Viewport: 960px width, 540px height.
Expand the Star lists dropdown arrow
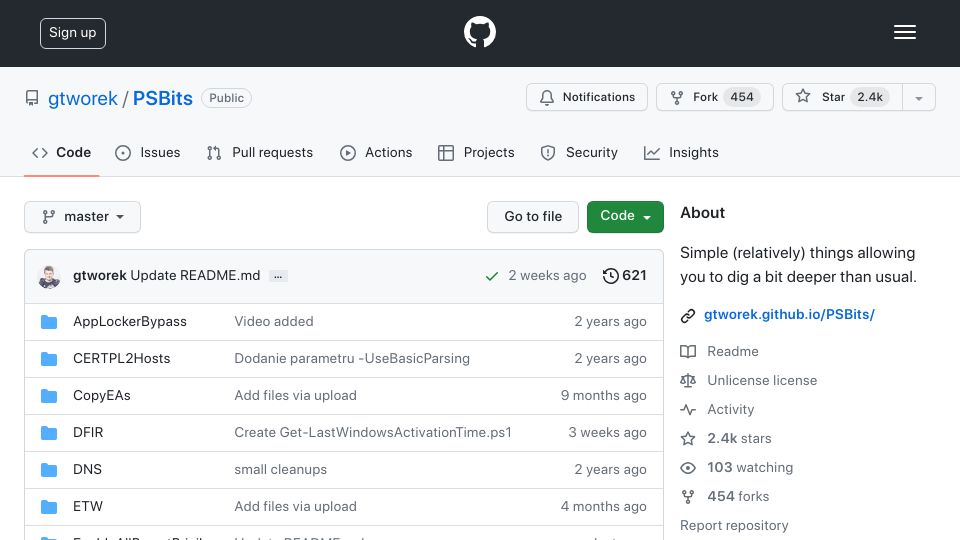[x=918, y=97]
